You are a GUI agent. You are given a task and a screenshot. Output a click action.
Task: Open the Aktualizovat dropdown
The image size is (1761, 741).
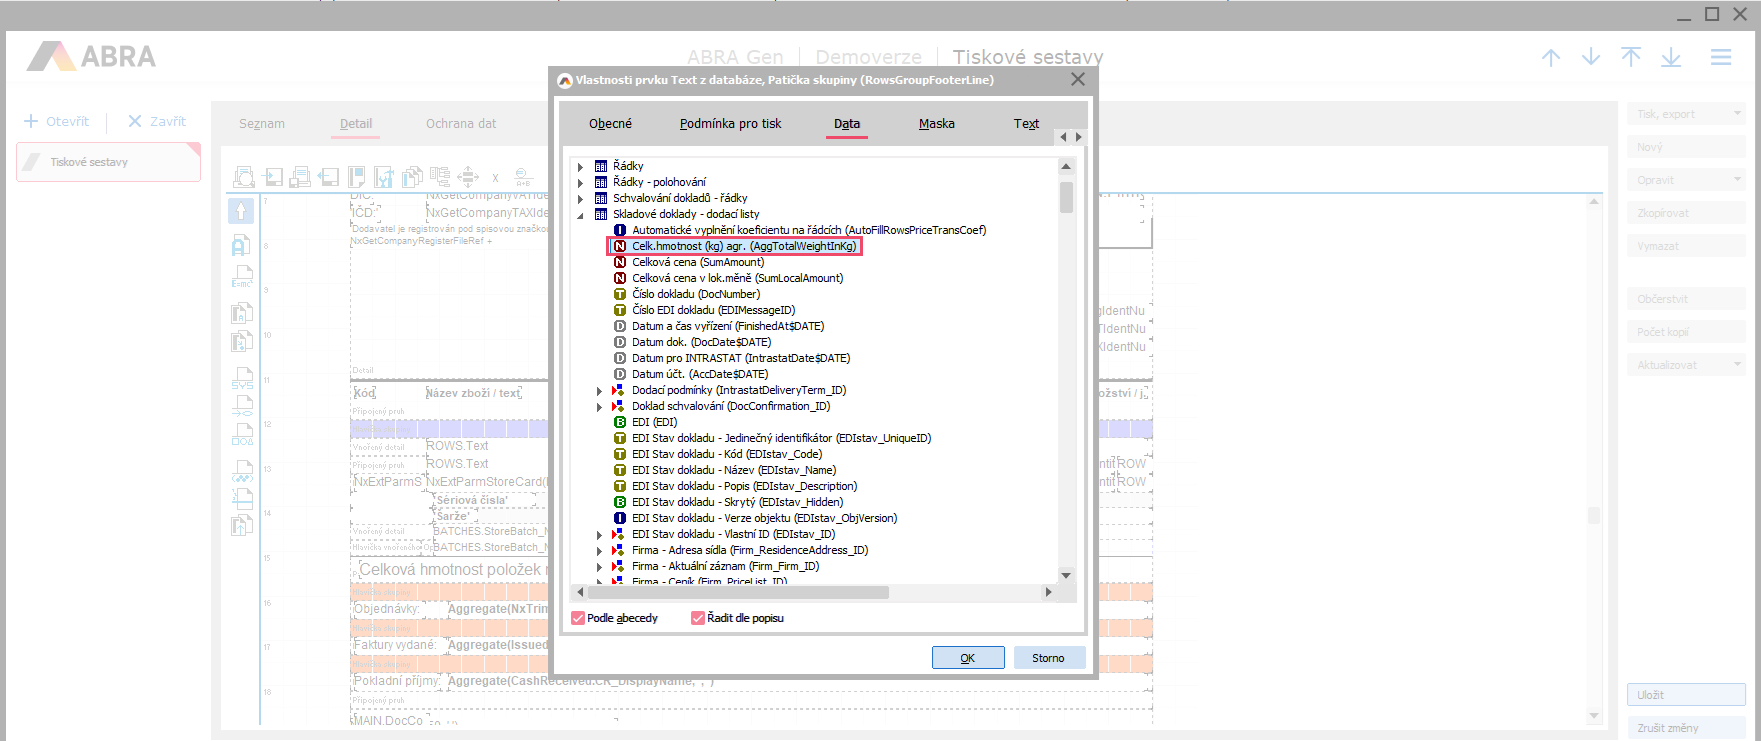tap(1686, 365)
